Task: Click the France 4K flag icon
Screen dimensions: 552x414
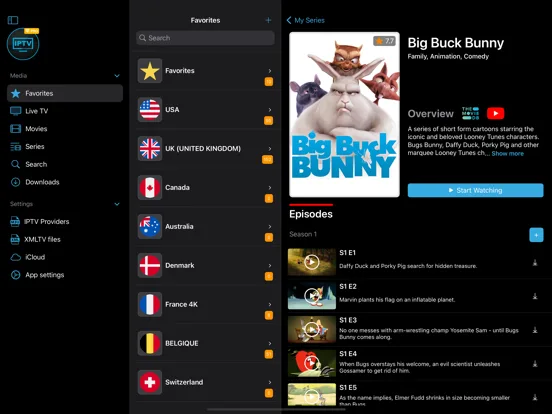Action: tap(150, 304)
